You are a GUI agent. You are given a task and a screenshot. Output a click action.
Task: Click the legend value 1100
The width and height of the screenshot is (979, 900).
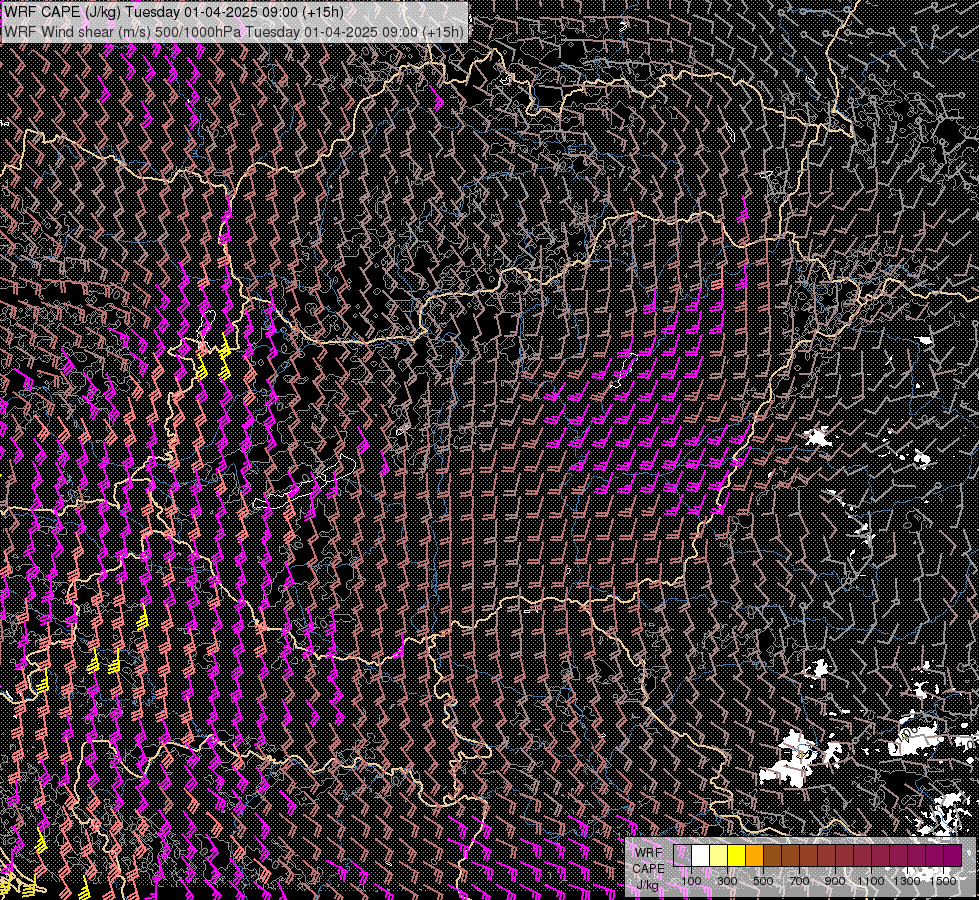[x=870, y=881]
